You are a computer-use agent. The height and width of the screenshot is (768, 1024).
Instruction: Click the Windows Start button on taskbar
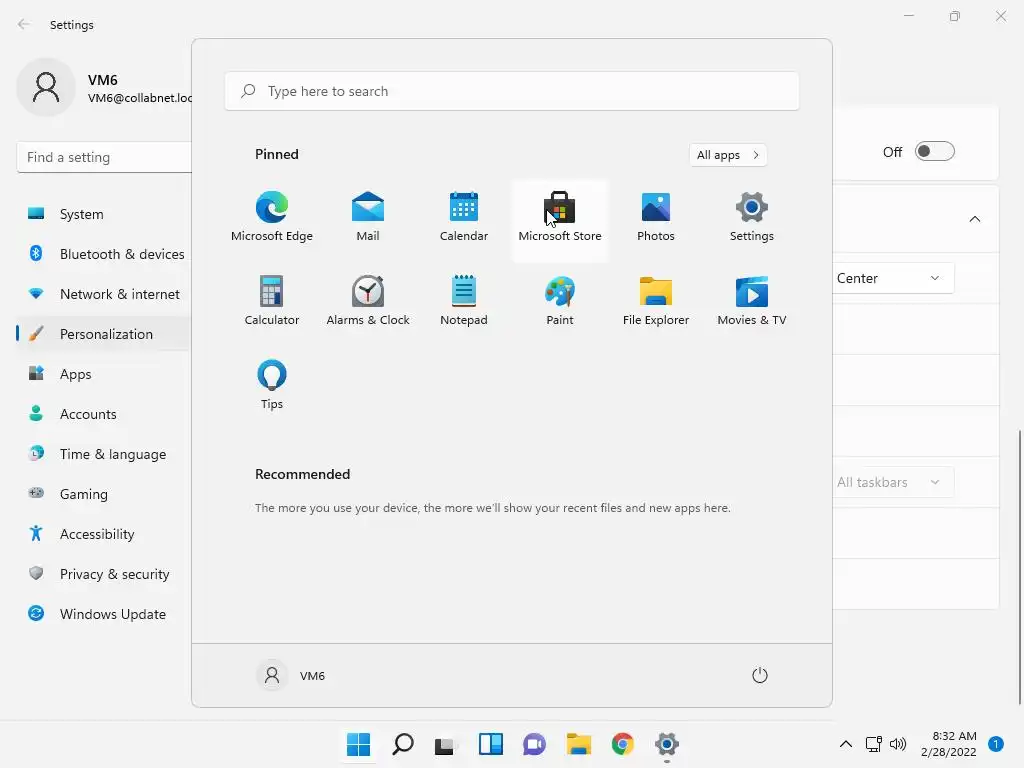coord(359,744)
